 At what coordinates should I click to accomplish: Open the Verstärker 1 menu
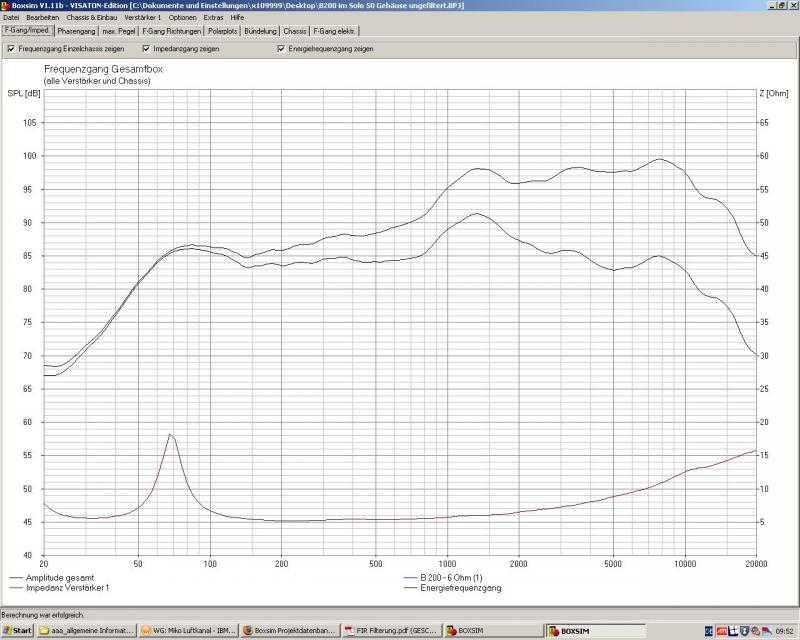click(143, 17)
